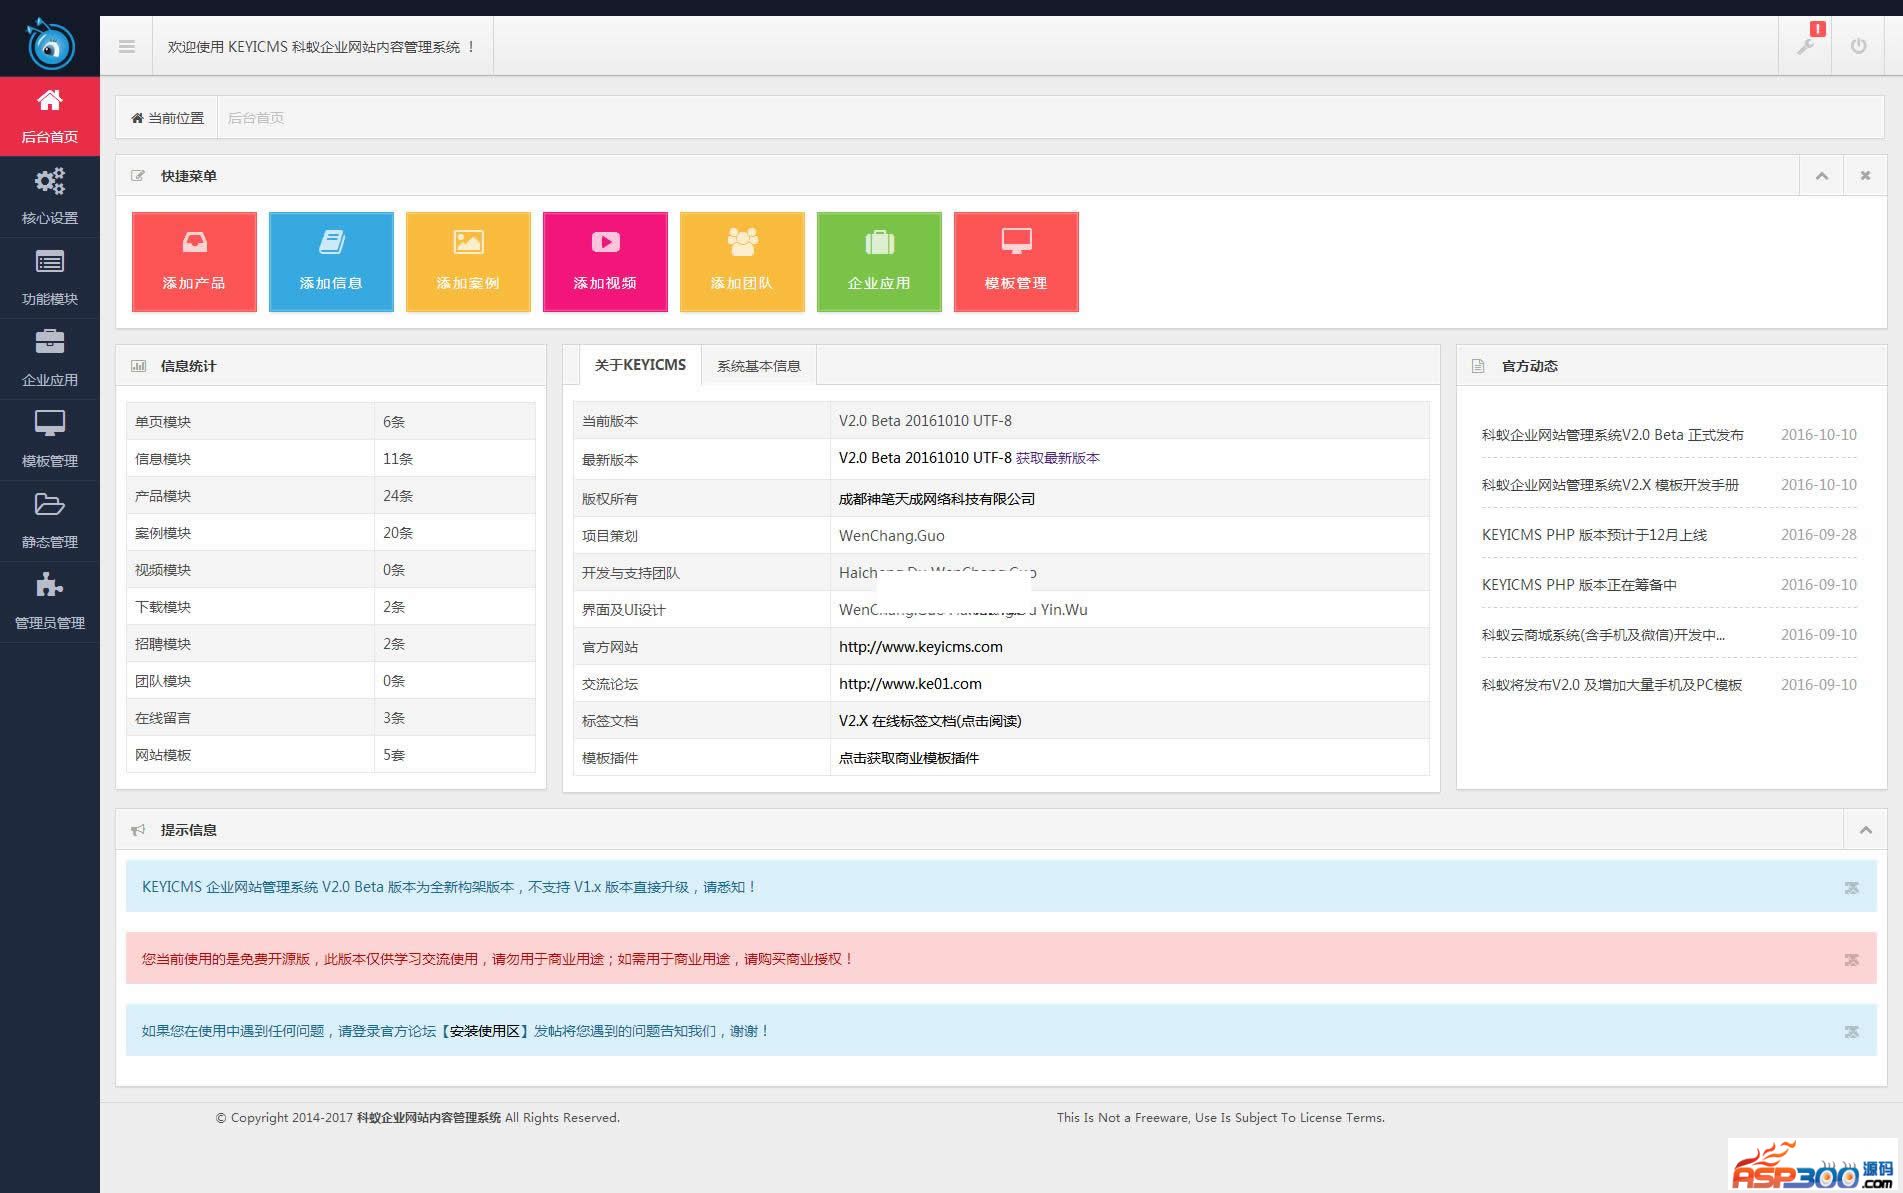
Task: Click the blue 添加信息 quick tile
Action: 331,262
